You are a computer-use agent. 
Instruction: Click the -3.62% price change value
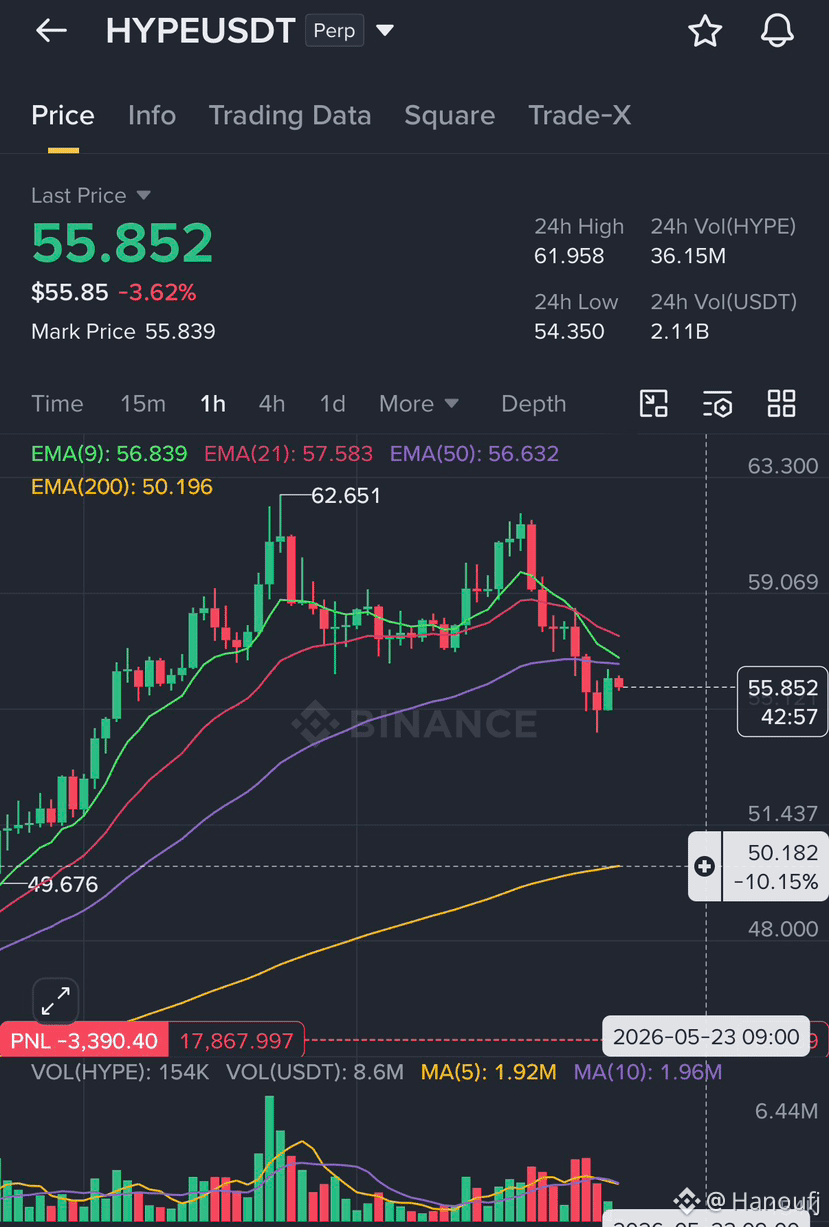coord(157,293)
